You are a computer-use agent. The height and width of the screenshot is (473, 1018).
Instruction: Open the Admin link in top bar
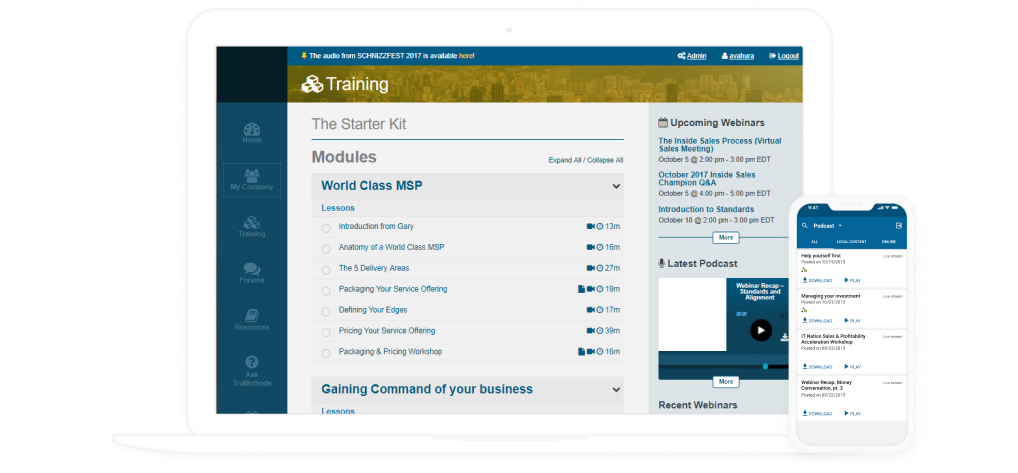[692, 56]
